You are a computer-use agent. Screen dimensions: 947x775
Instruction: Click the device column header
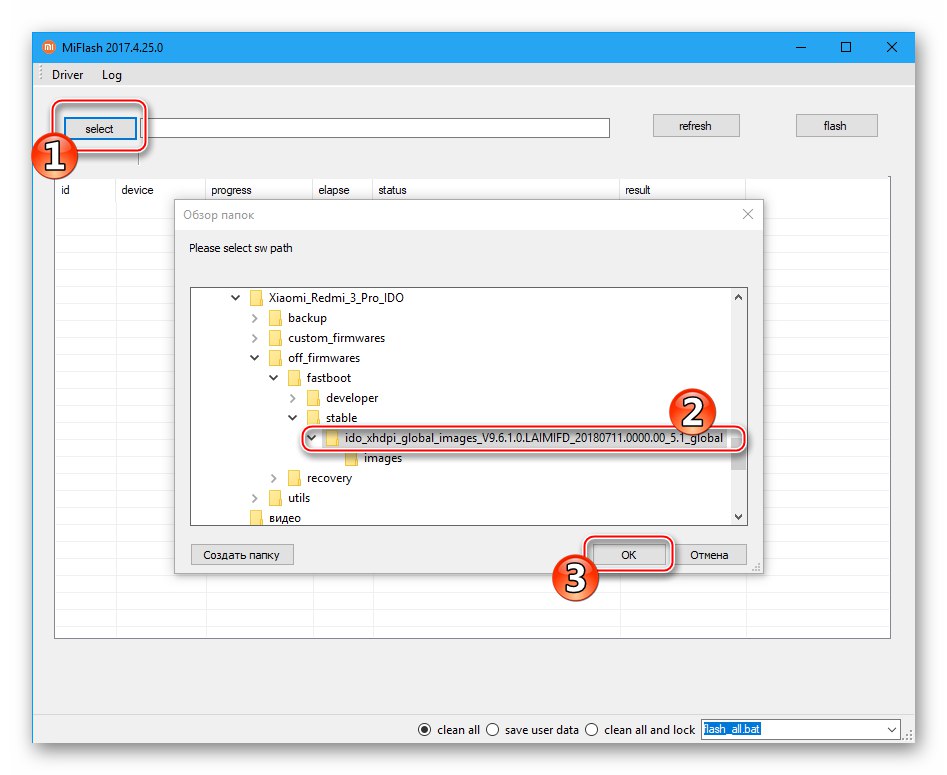(137, 190)
